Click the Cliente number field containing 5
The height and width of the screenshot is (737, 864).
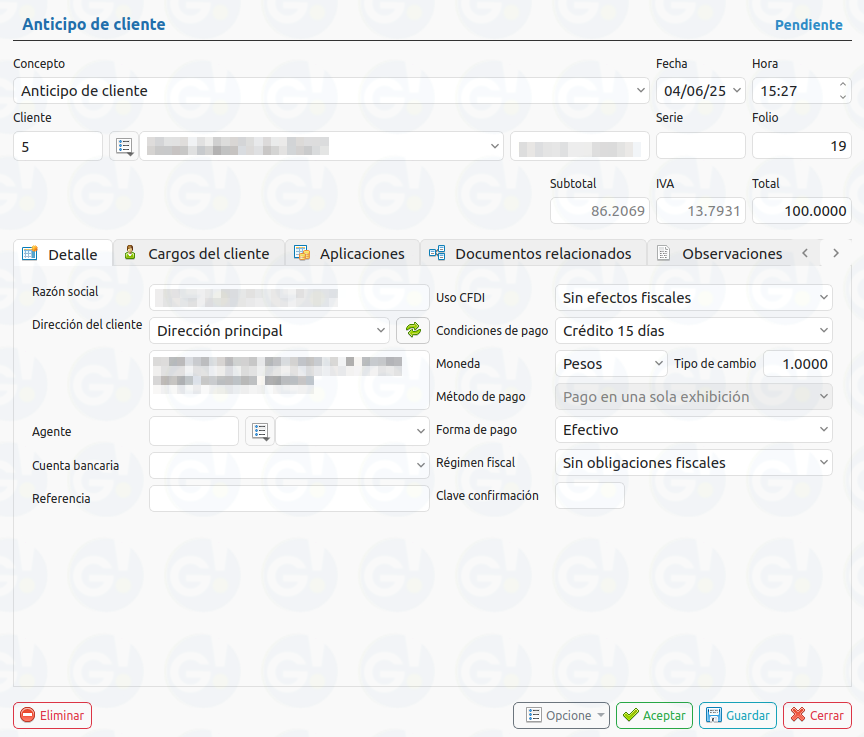click(58, 146)
